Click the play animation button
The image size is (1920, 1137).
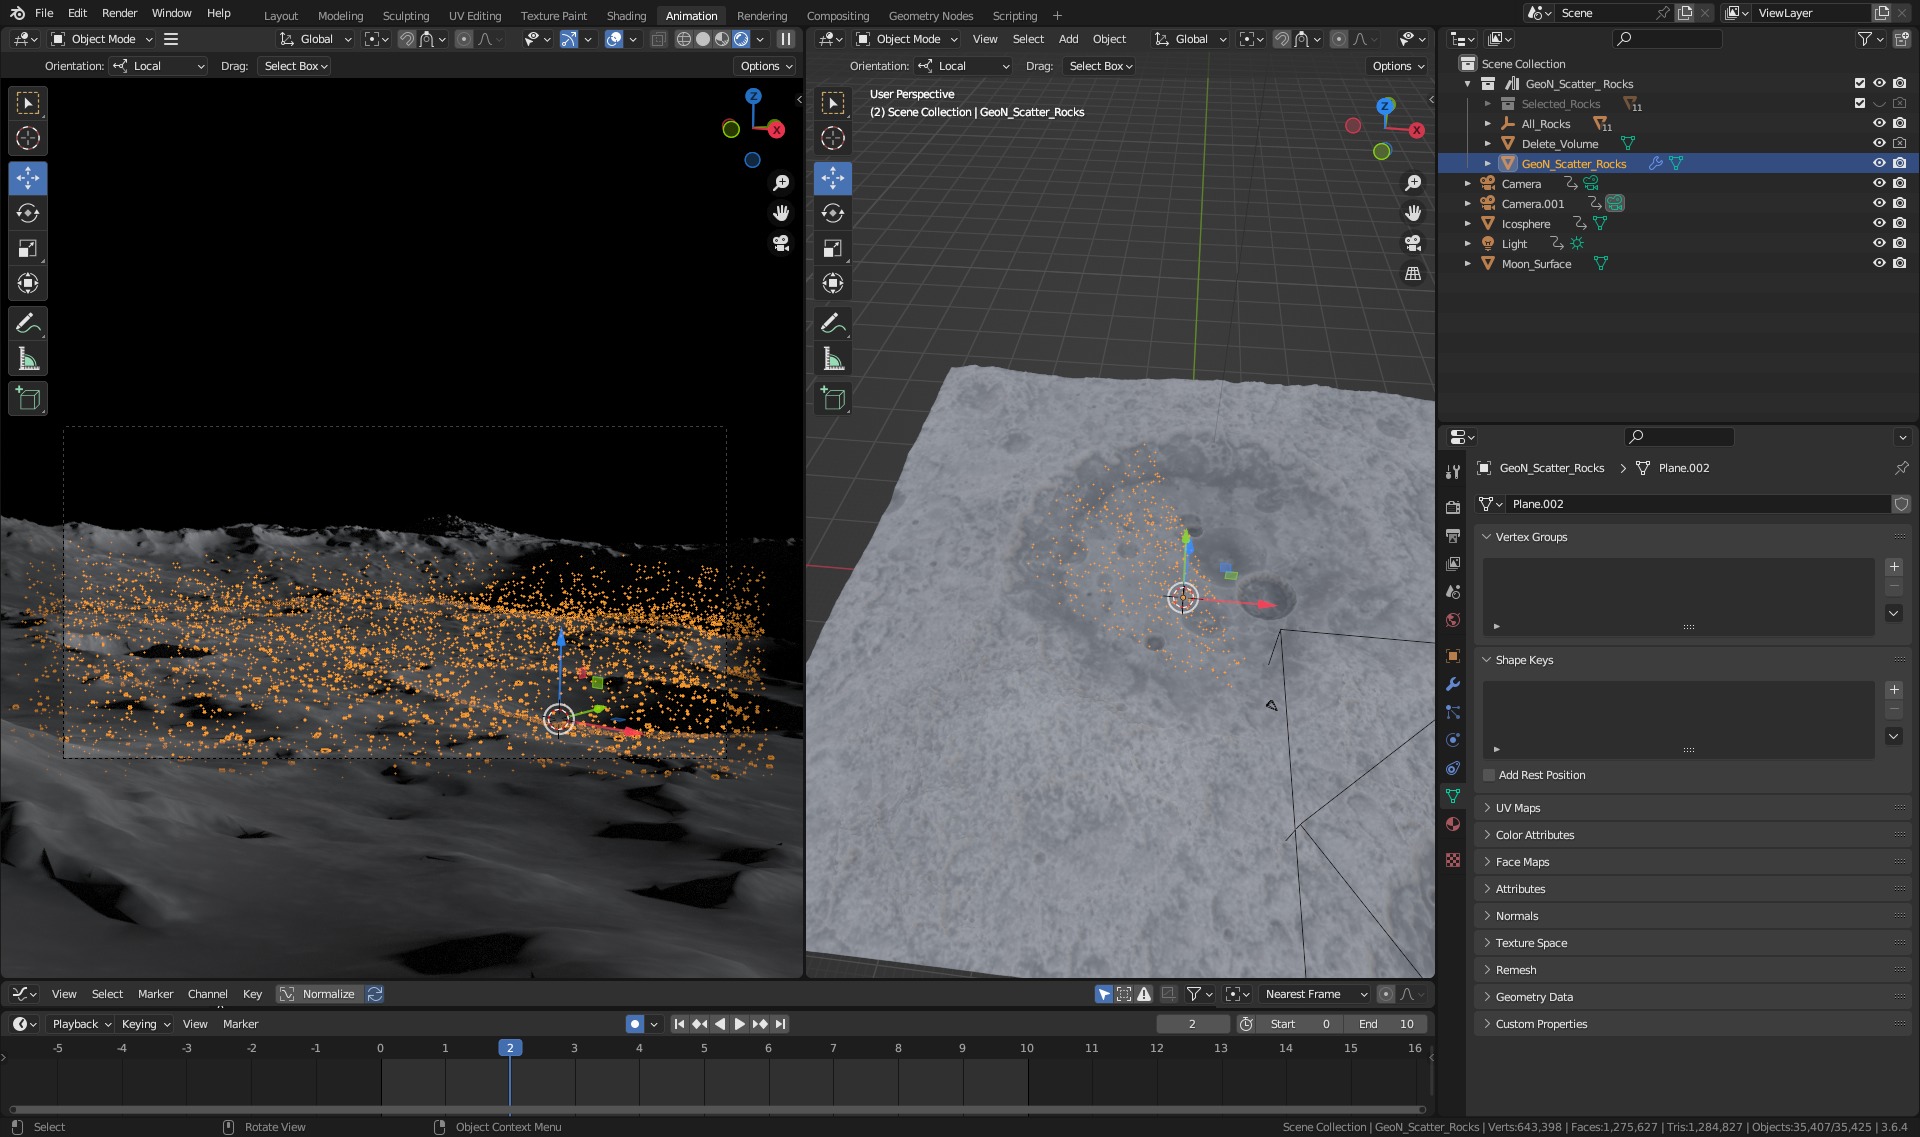tap(740, 1024)
